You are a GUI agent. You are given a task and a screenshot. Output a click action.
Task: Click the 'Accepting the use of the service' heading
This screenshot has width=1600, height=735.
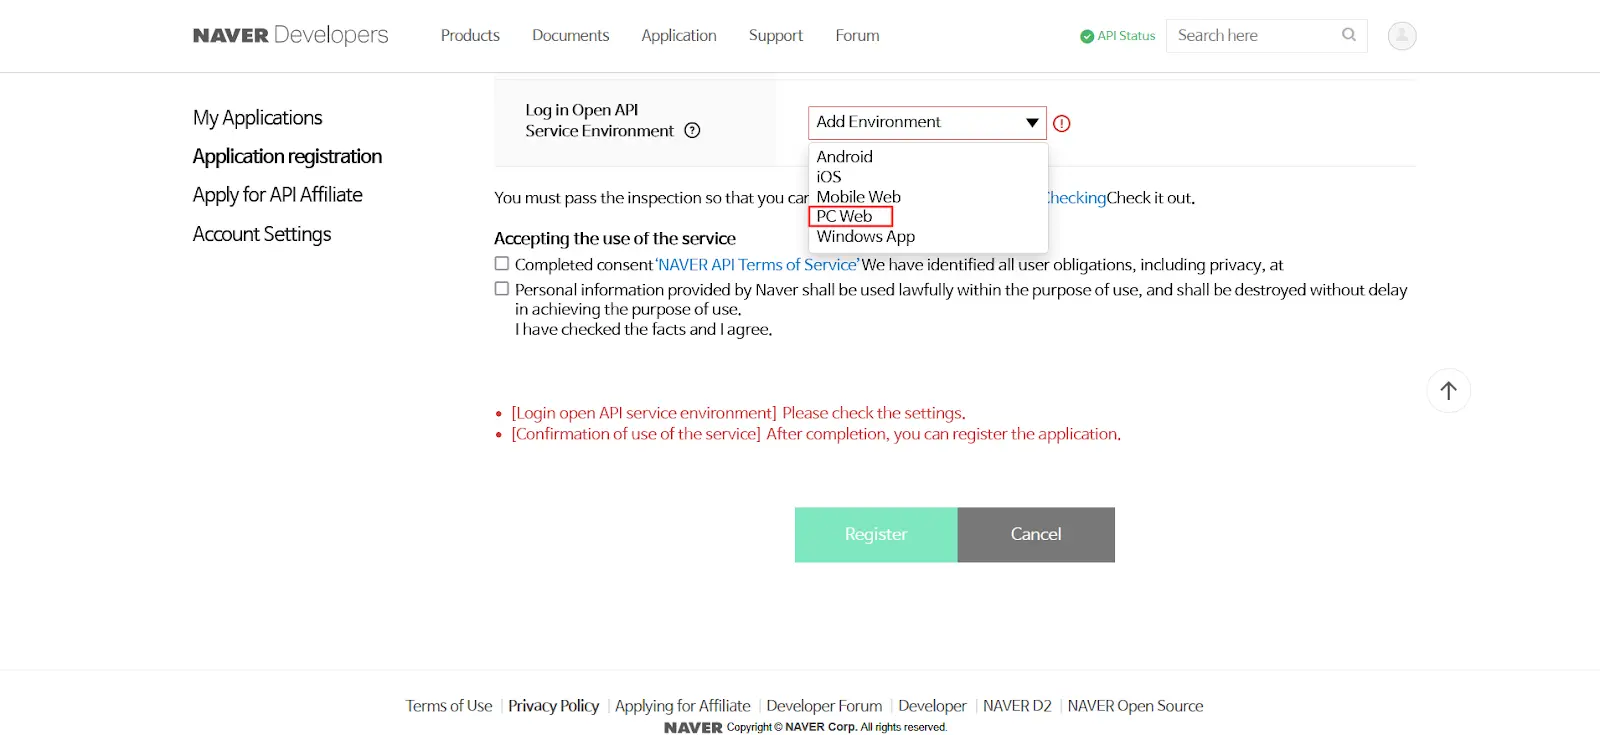(x=615, y=238)
